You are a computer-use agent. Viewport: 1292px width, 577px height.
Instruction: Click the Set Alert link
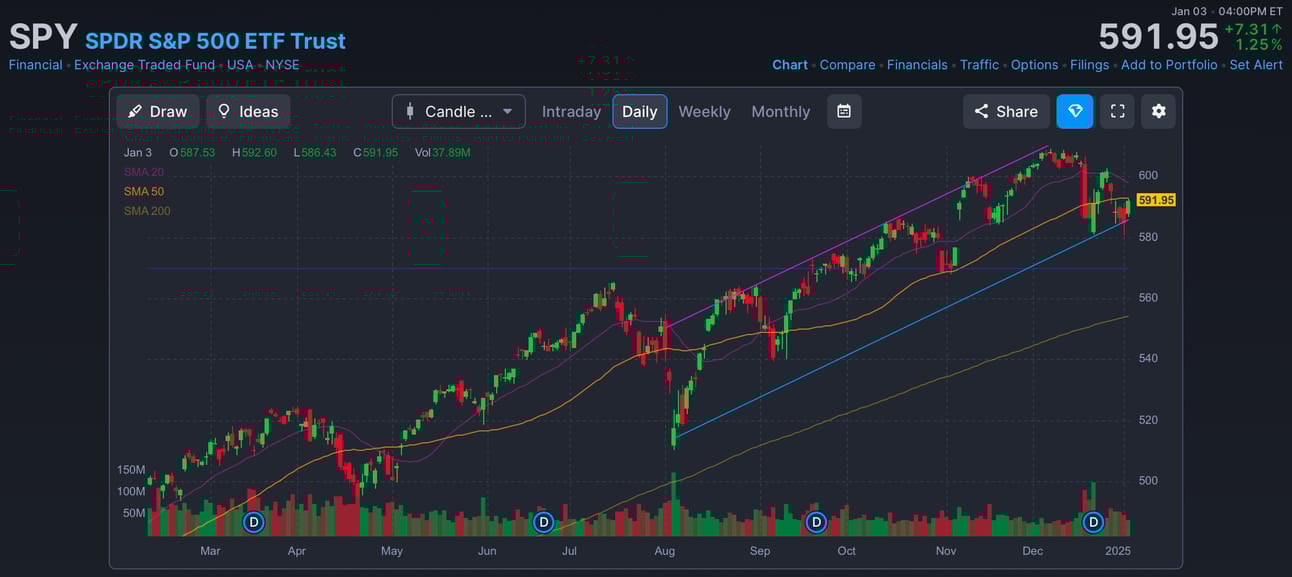1256,64
